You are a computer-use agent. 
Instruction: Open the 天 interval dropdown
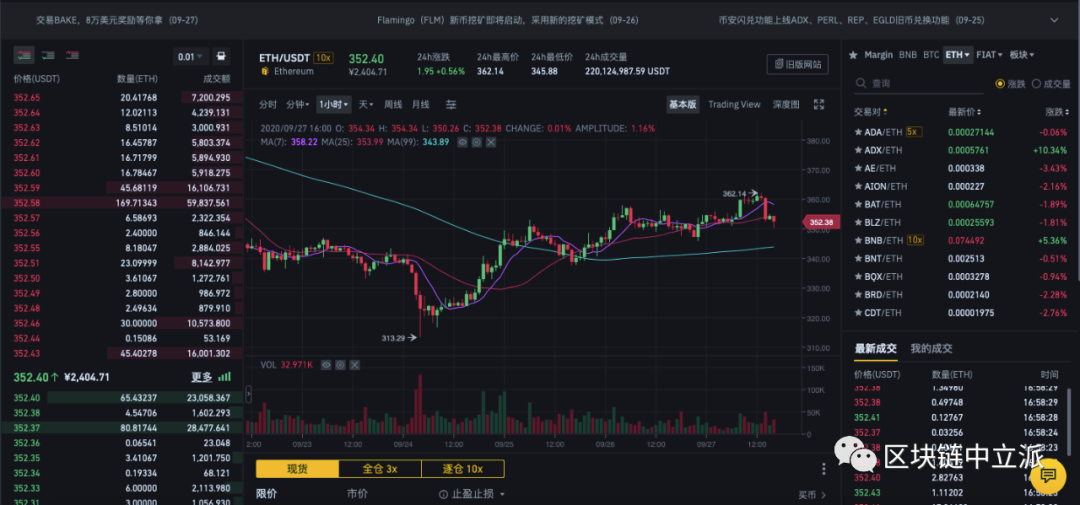pos(366,105)
